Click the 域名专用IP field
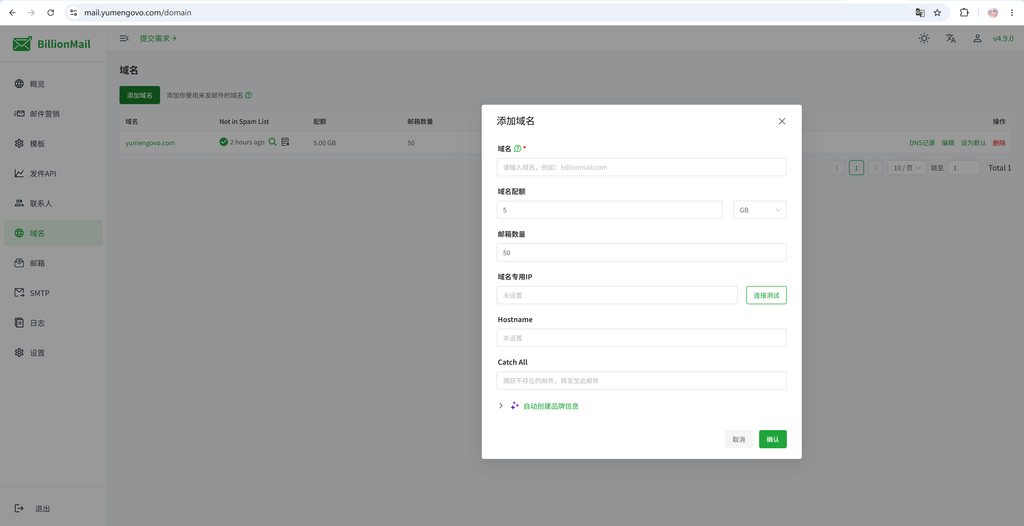The image size is (1024, 526). click(x=617, y=295)
